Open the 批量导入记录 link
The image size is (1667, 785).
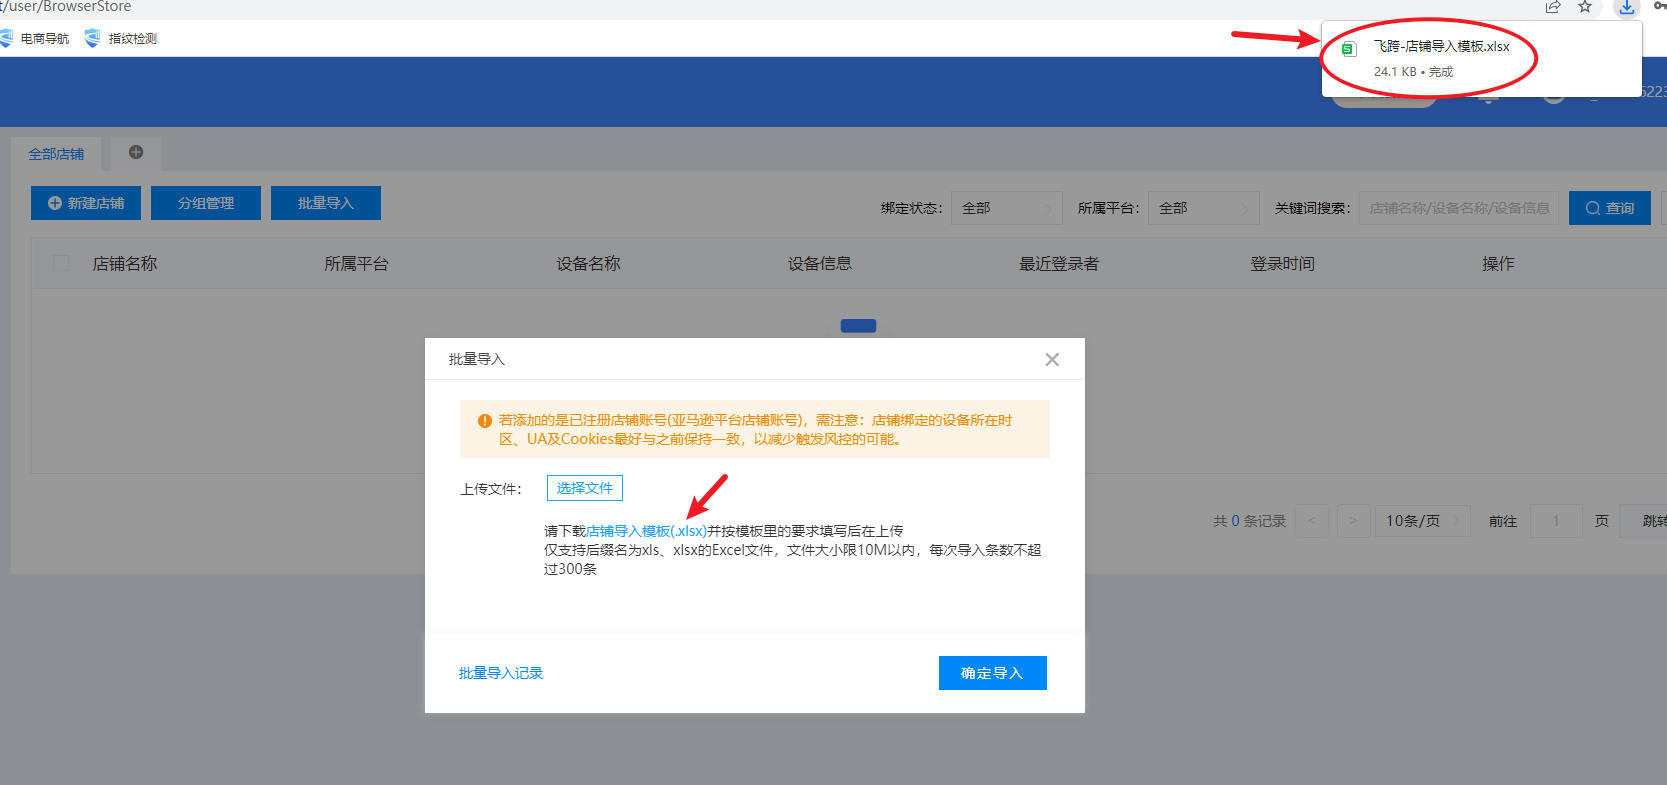tap(501, 673)
